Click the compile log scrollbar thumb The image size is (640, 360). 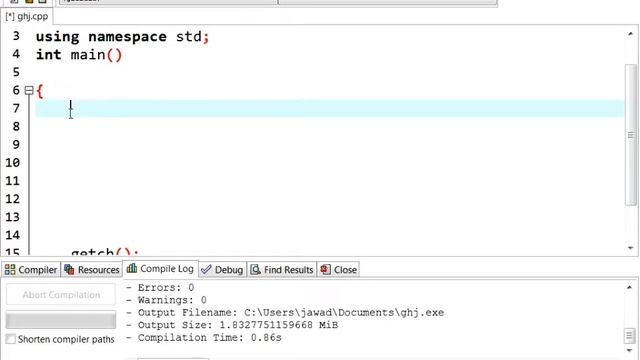629,336
